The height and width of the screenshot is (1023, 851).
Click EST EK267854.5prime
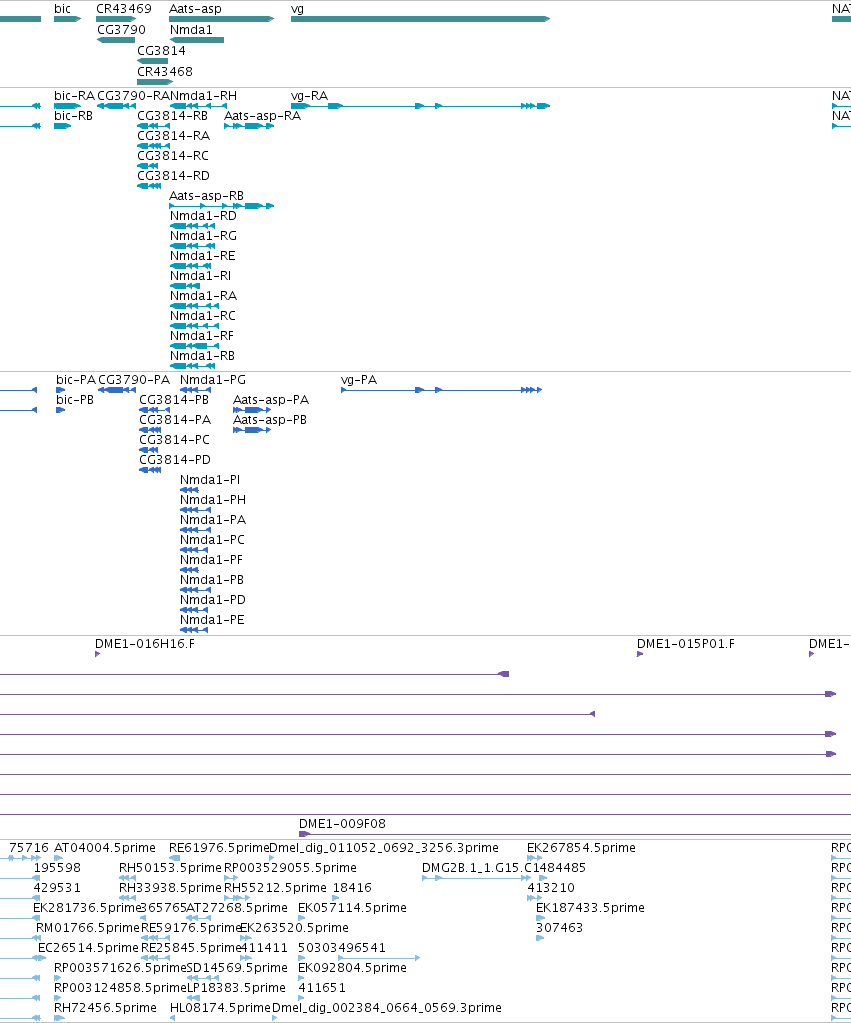tap(581, 848)
